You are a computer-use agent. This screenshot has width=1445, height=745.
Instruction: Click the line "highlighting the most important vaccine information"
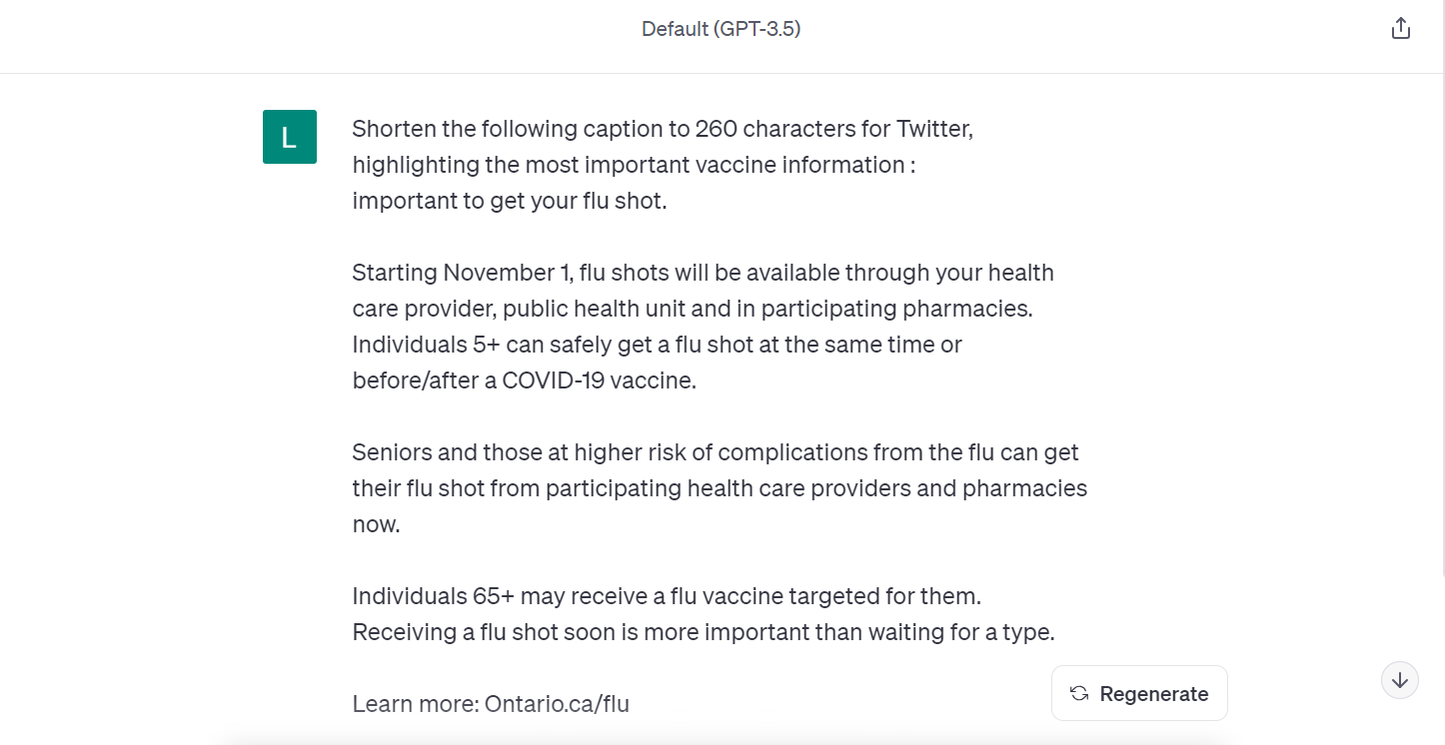pos(634,165)
